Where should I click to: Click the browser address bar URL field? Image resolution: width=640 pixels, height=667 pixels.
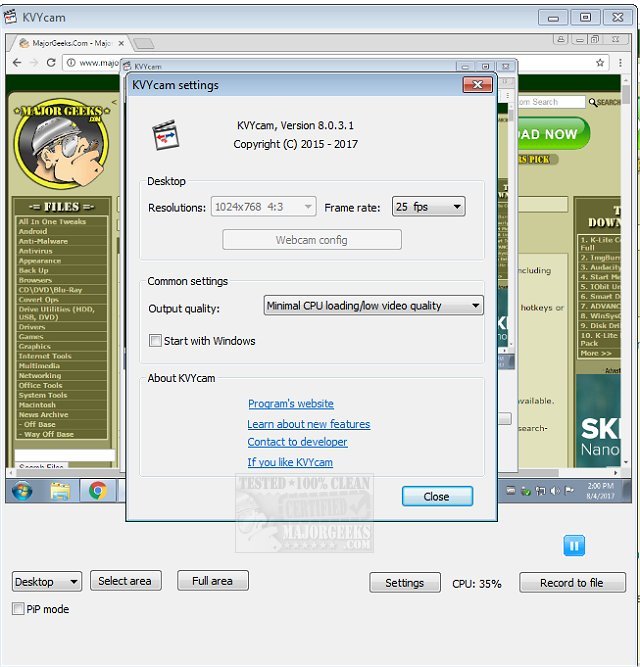(x=336, y=63)
